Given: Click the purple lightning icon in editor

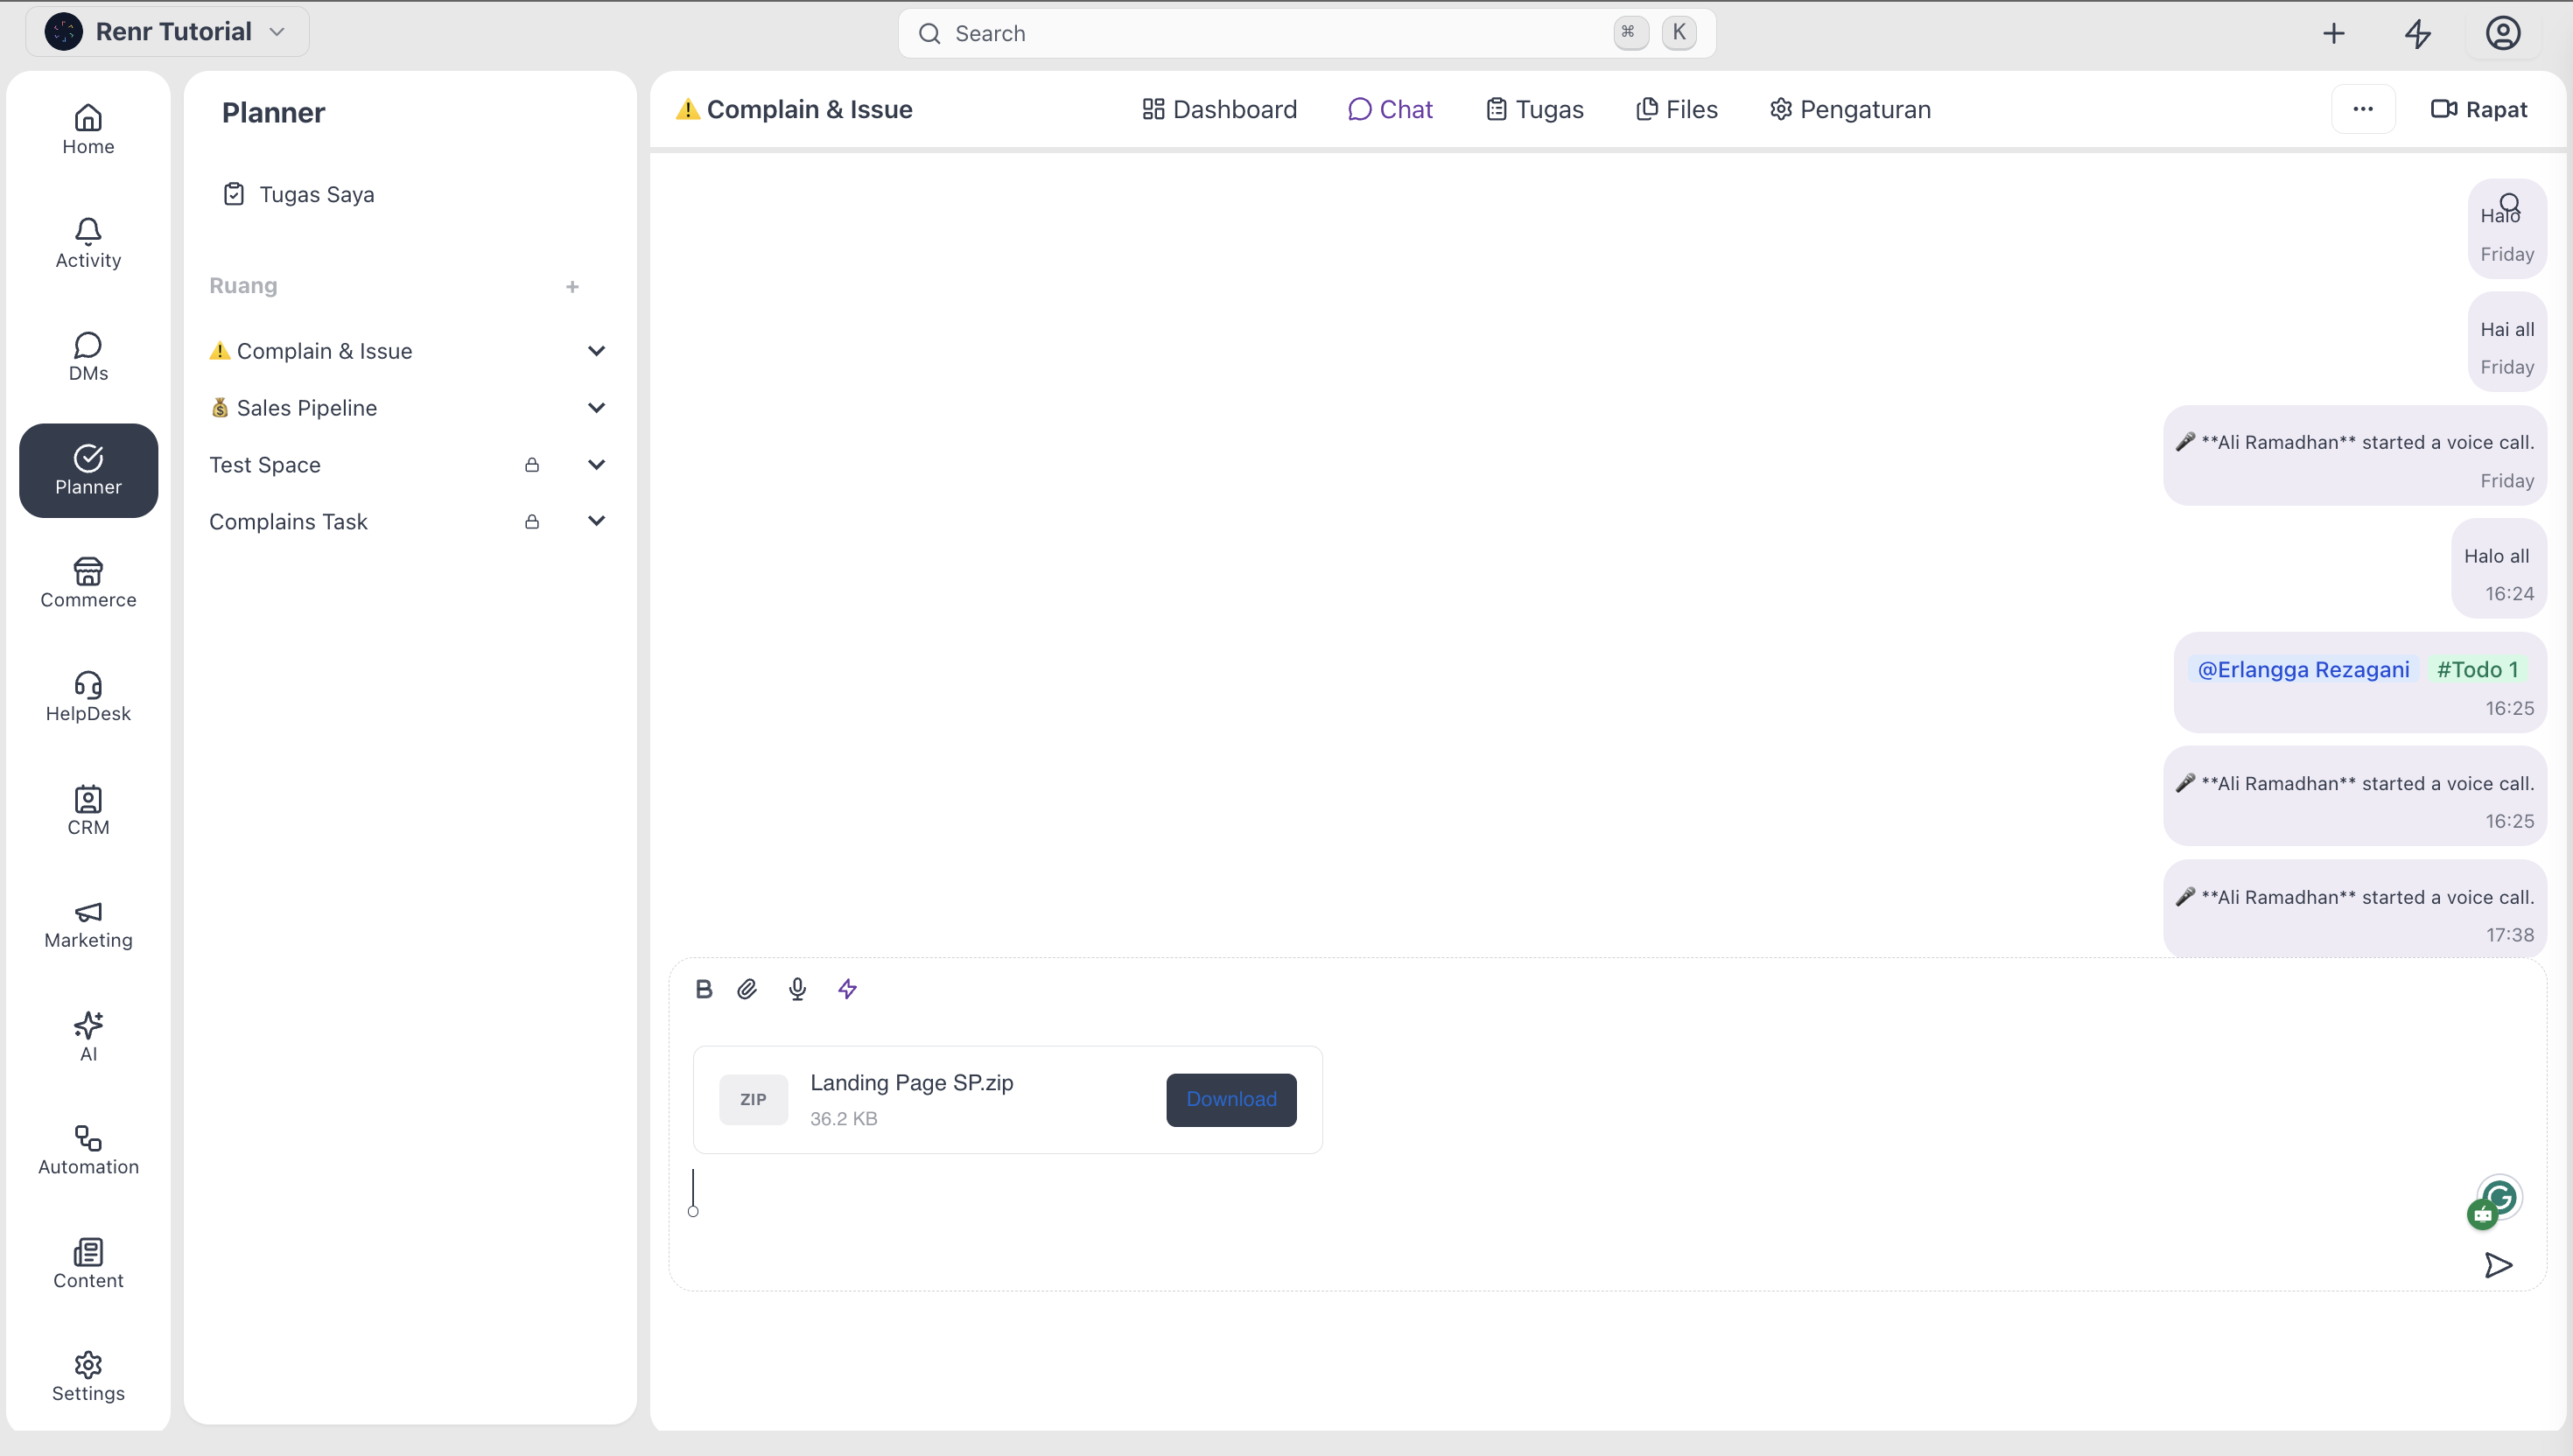Looking at the screenshot, I should pos(847,989).
